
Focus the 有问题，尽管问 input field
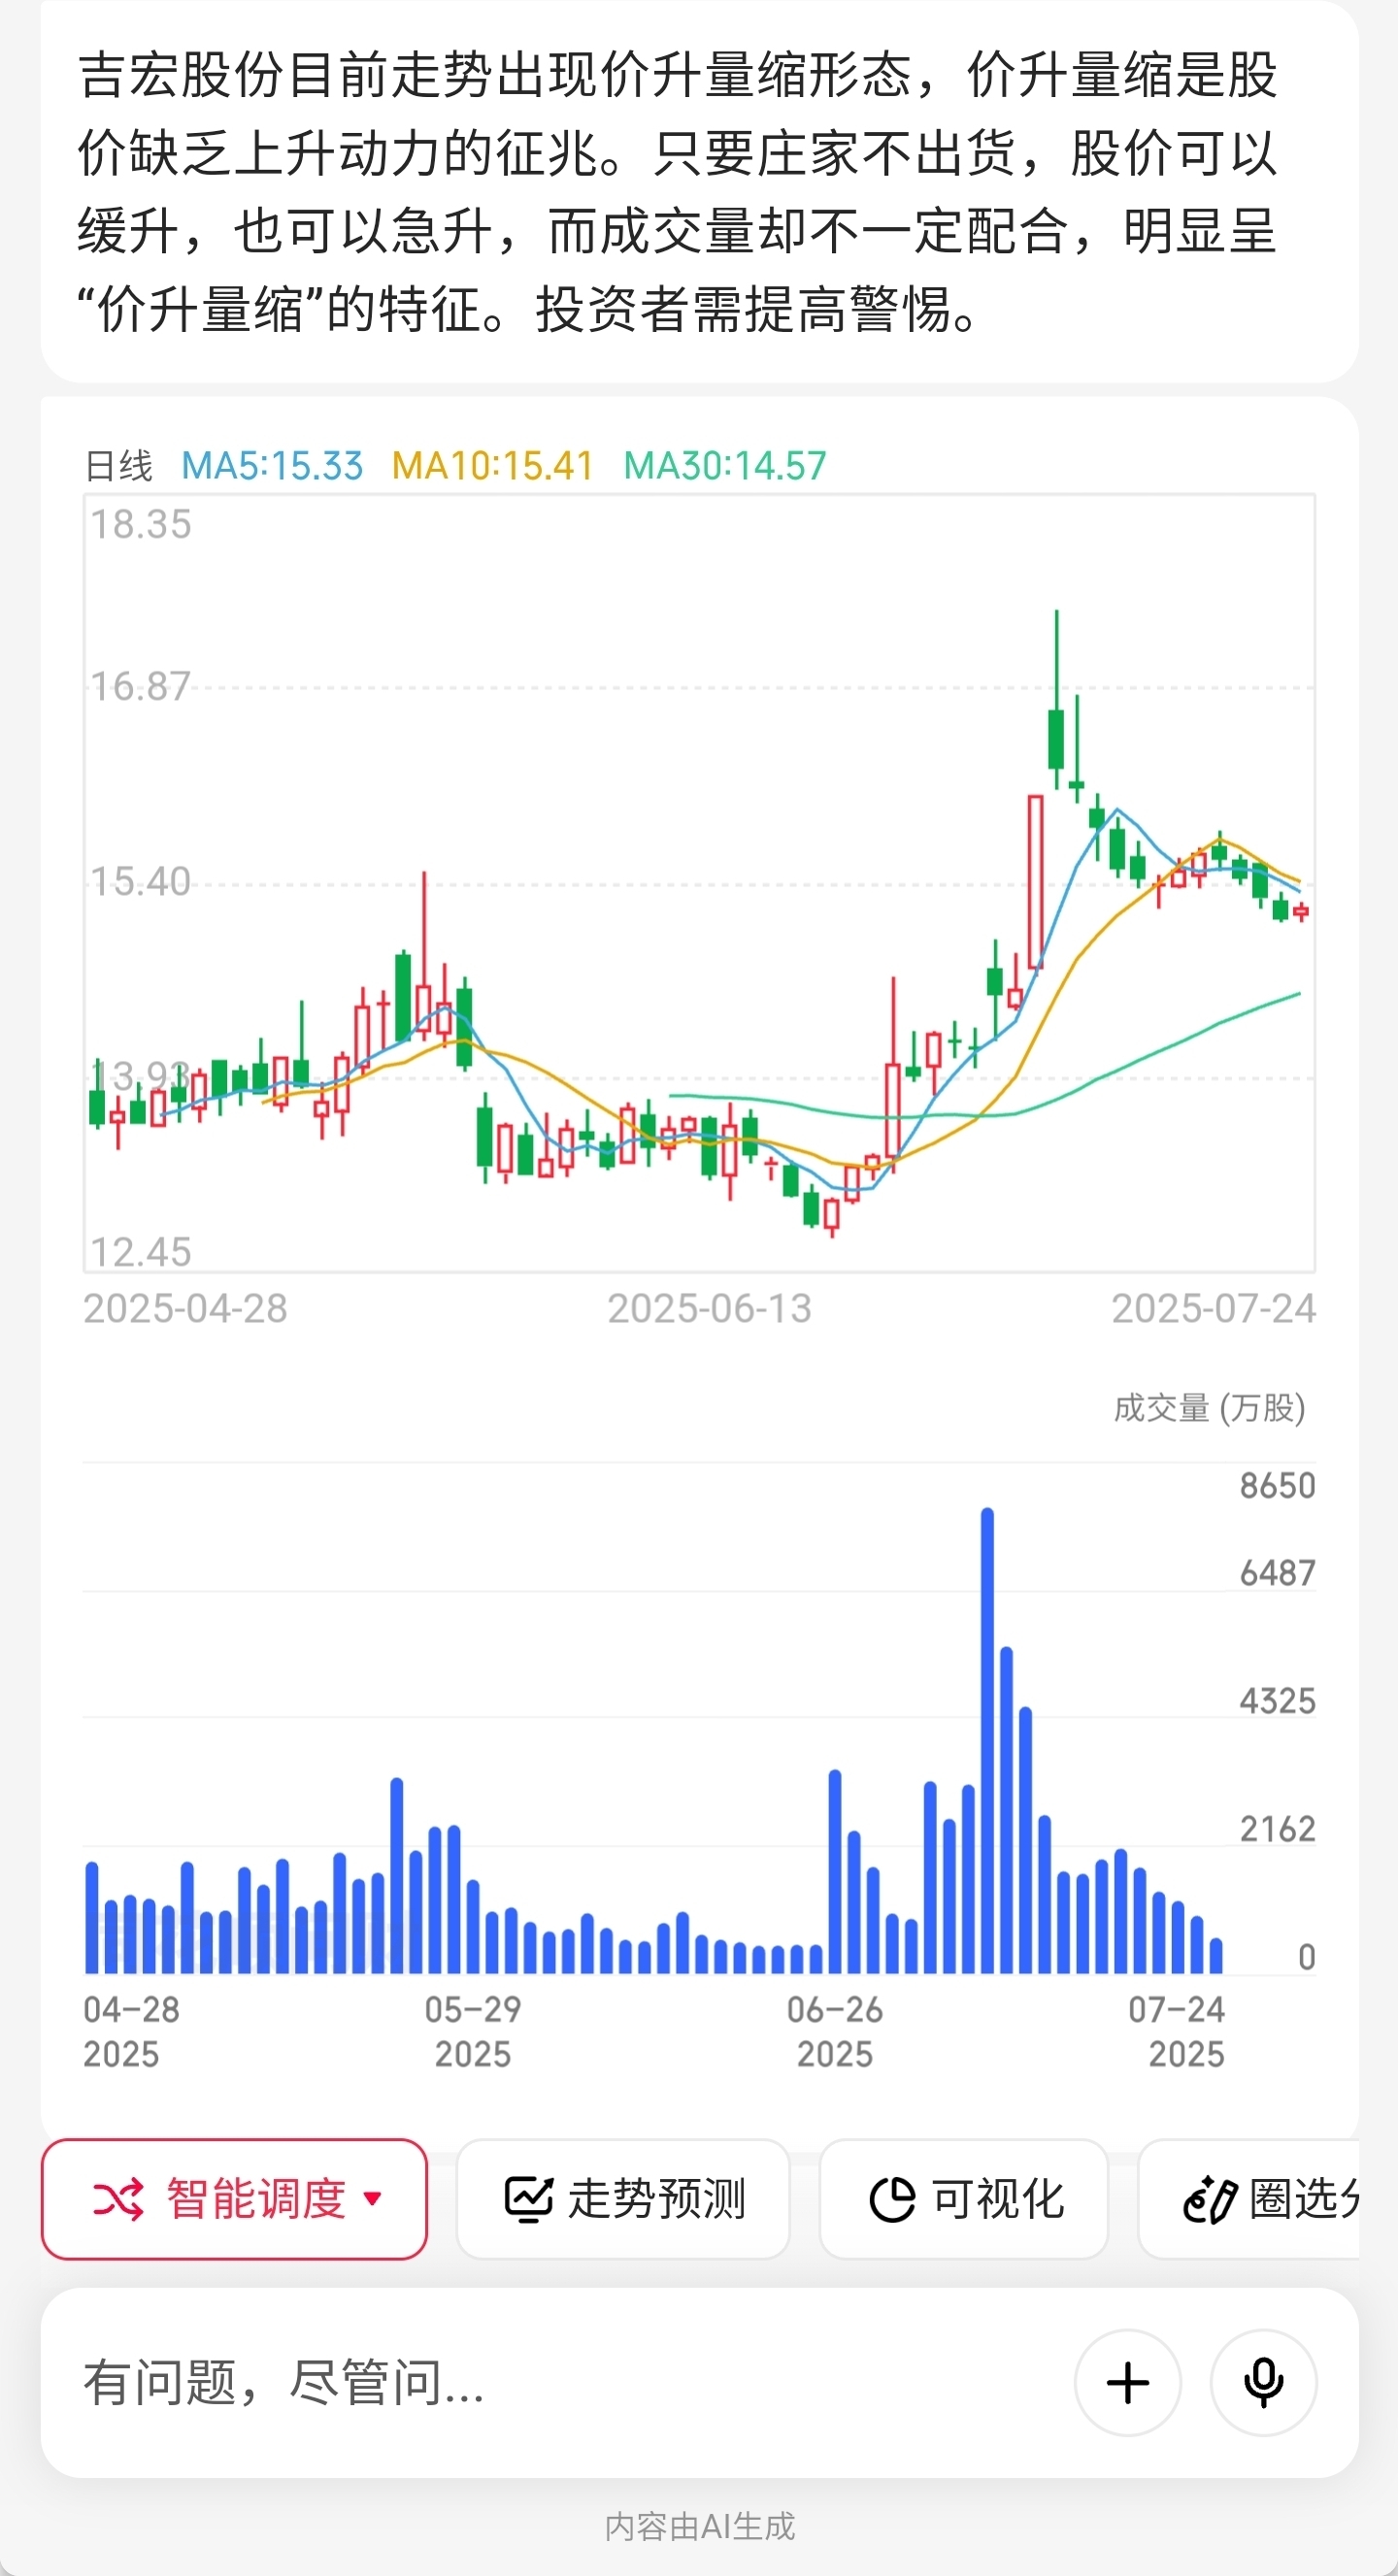click(x=560, y=2382)
